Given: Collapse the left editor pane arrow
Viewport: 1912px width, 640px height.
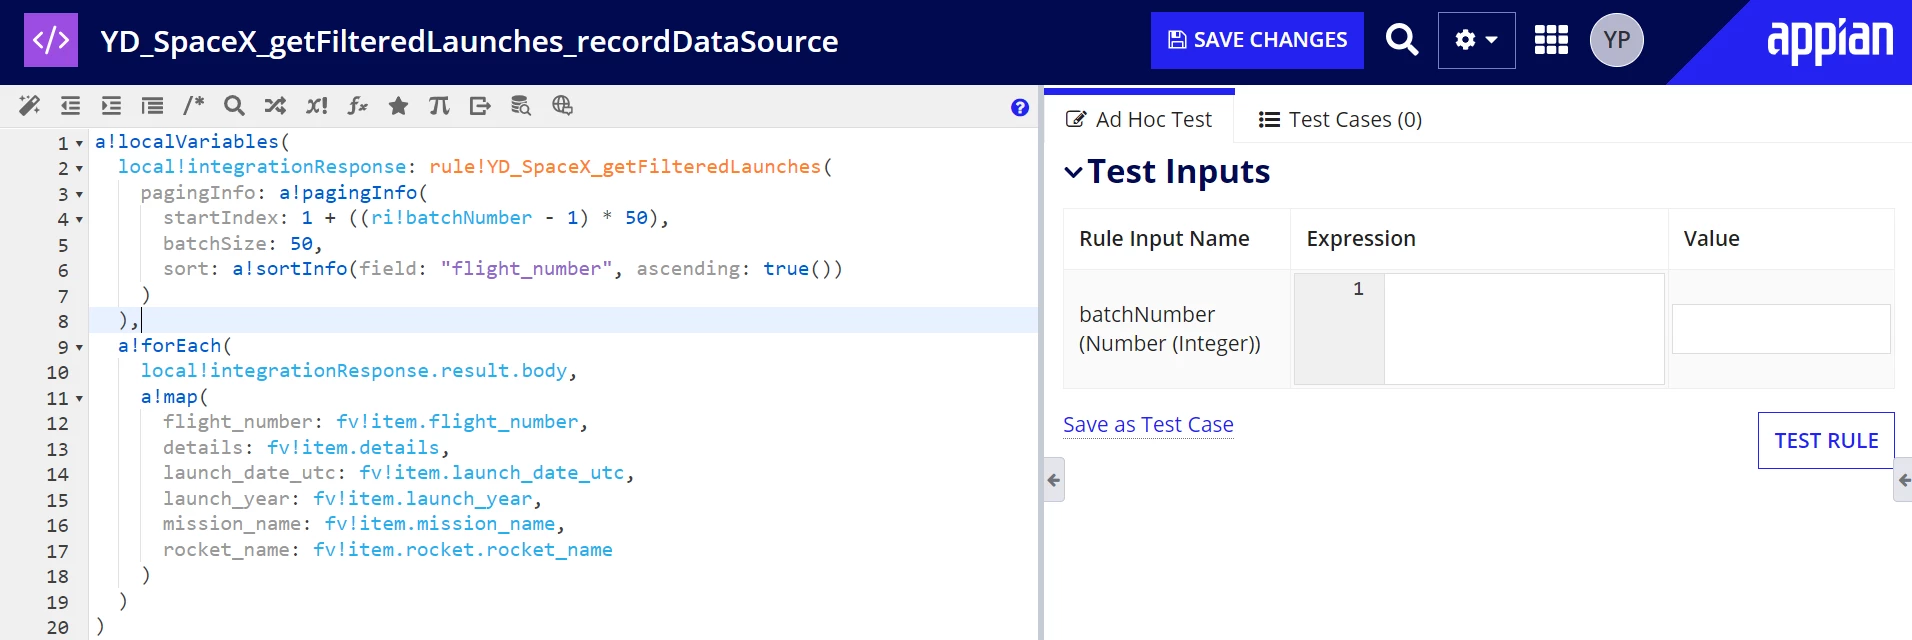Looking at the screenshot, I should pos(1054,480).
